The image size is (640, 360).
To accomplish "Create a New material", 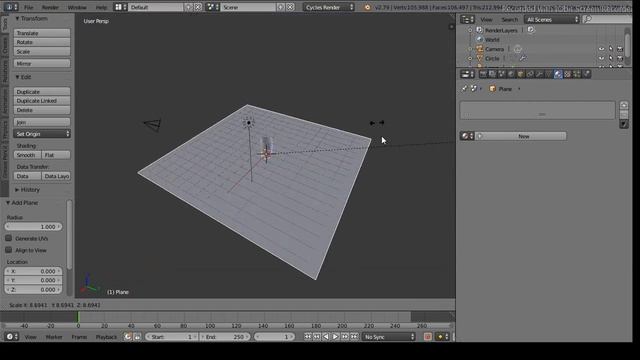I will [521, 136].
